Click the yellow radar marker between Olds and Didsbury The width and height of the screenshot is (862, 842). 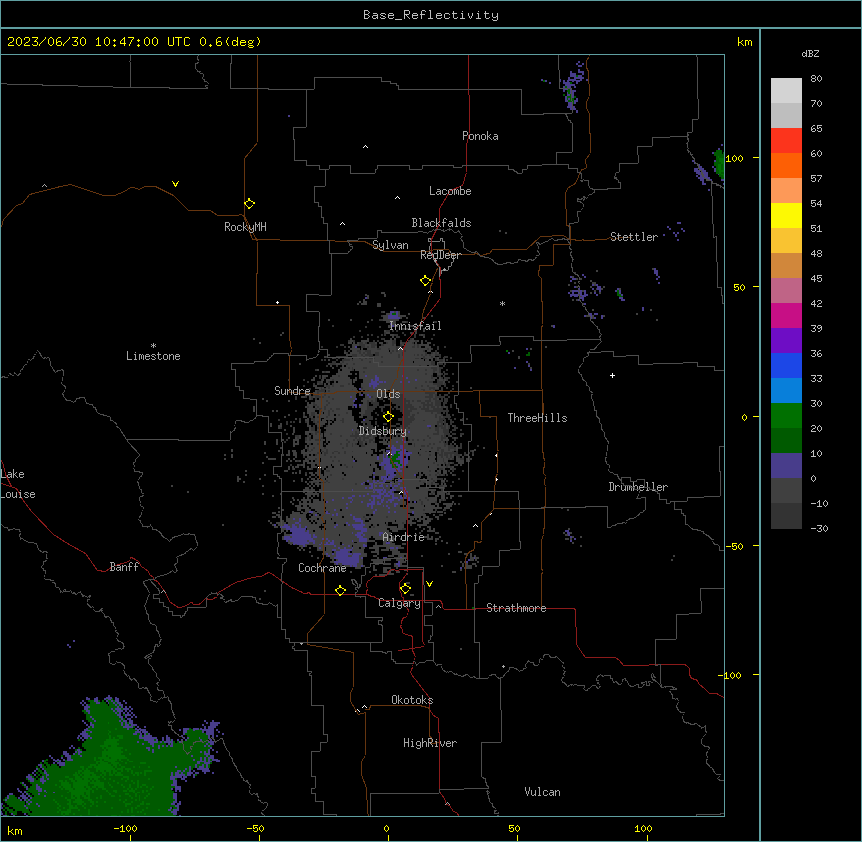(388, 417)
